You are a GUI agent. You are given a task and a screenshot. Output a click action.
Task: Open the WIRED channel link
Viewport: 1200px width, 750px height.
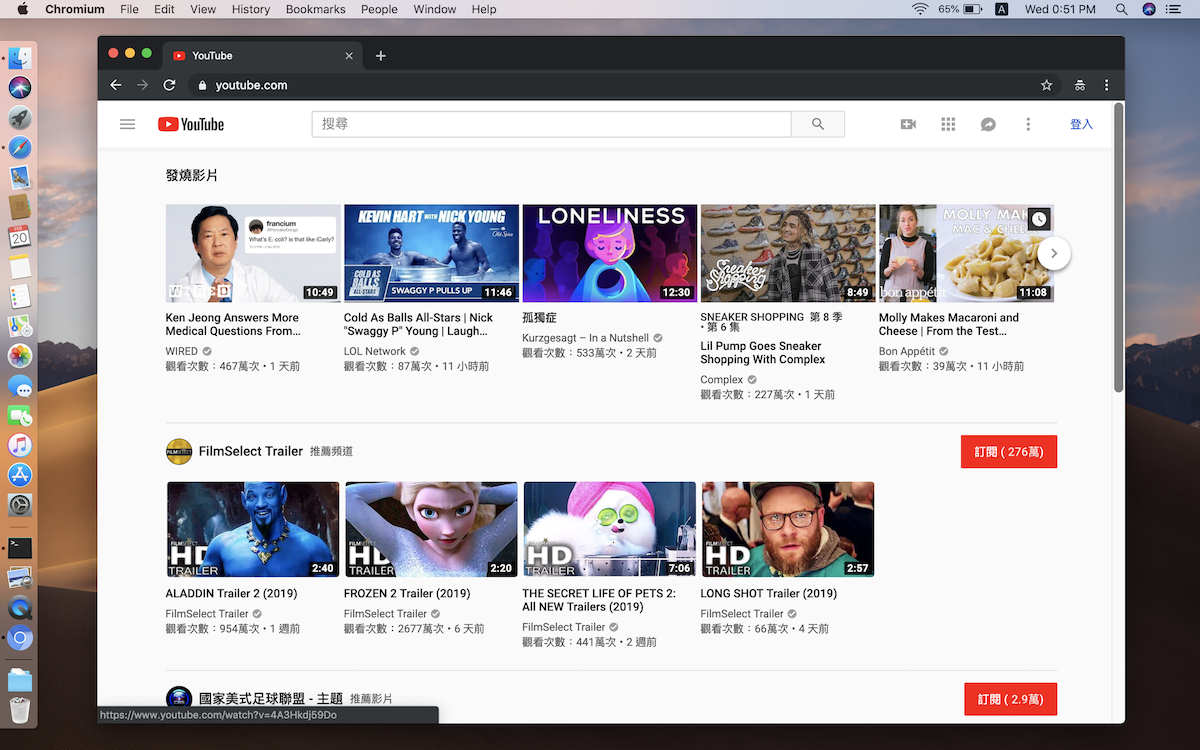coord(182,351)
